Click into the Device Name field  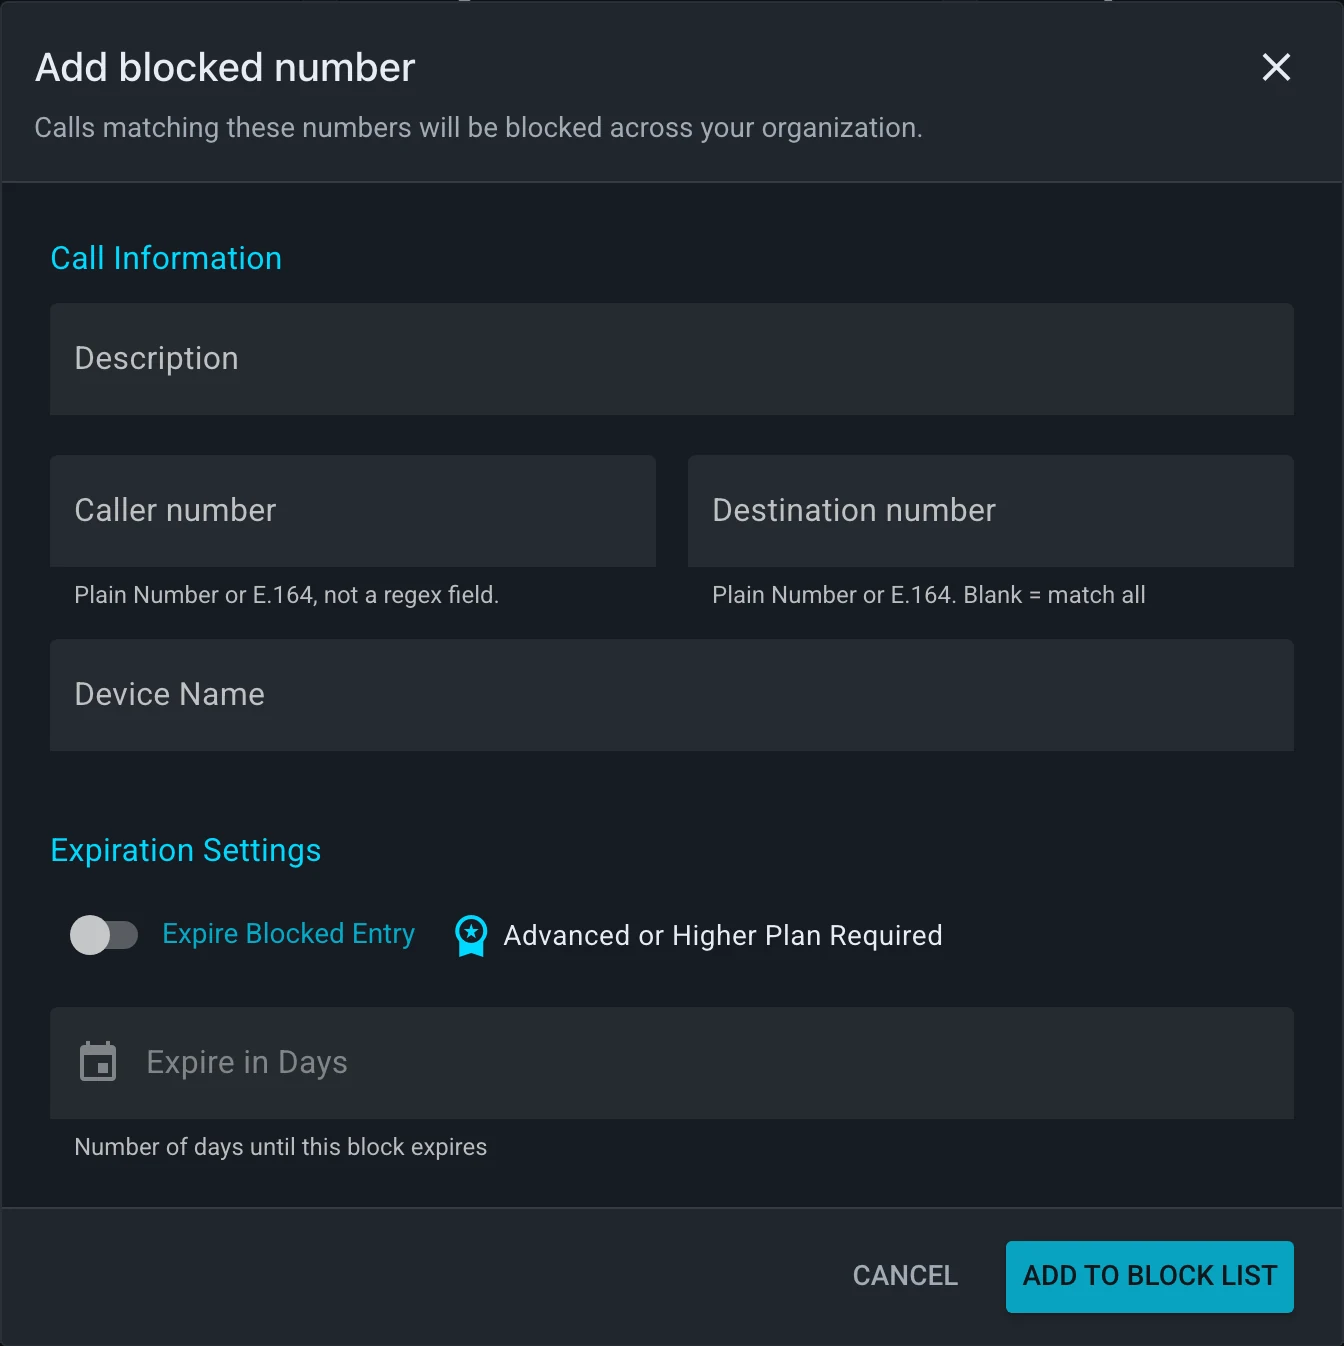[x=672, y=695]
